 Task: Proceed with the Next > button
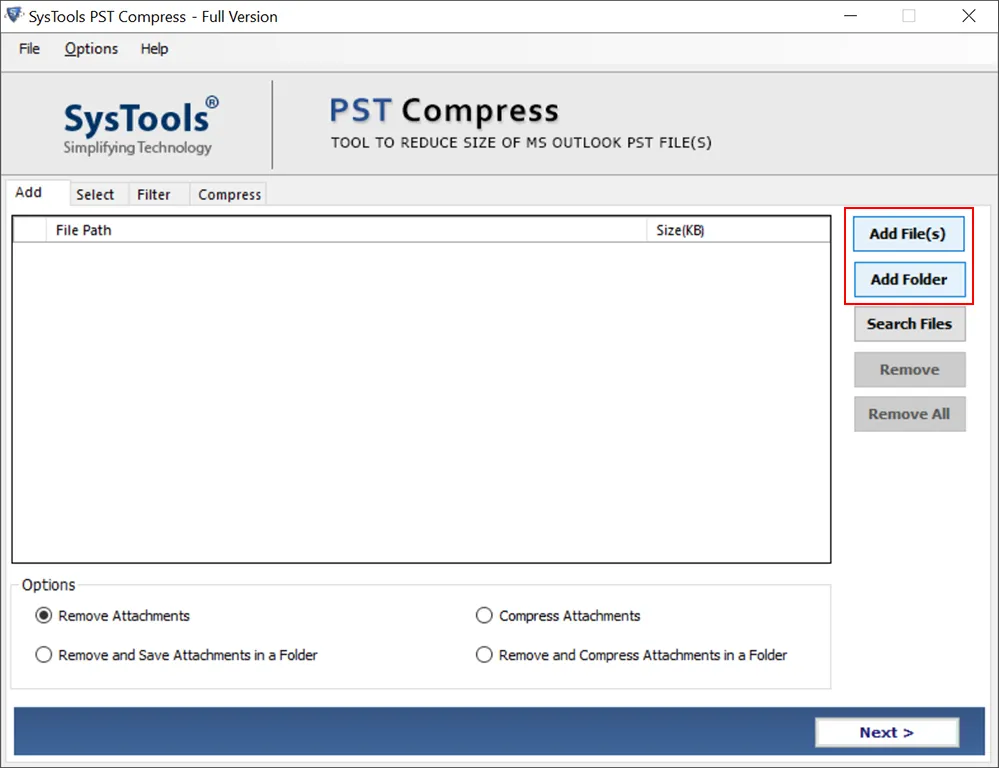point(887,732)
